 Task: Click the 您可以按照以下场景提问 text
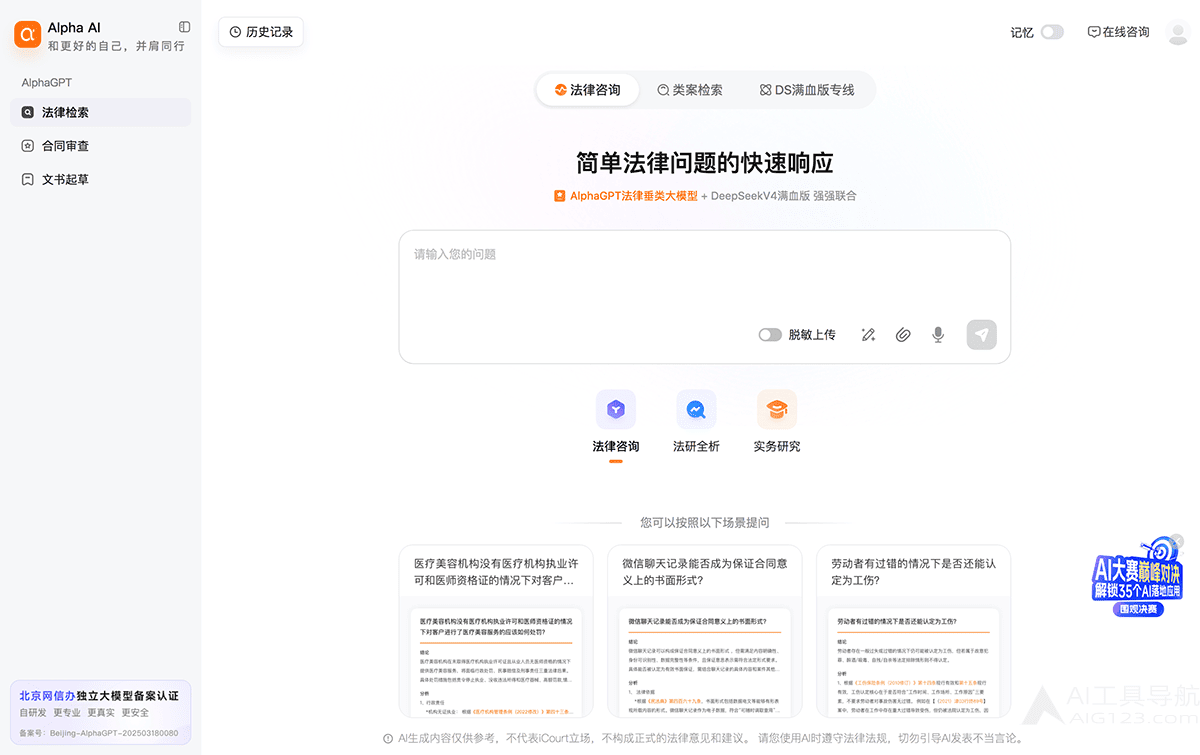(705, 522)
